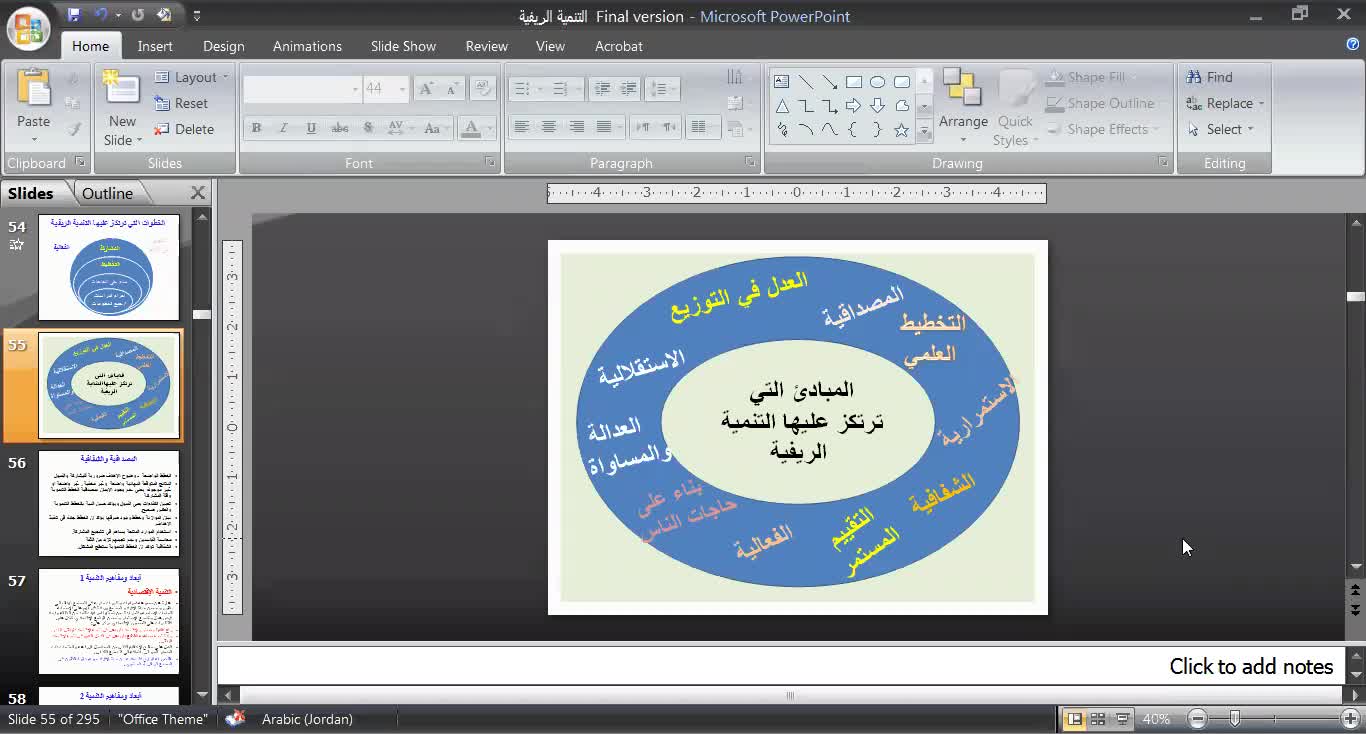Open the Font dialog launcher

490,162
